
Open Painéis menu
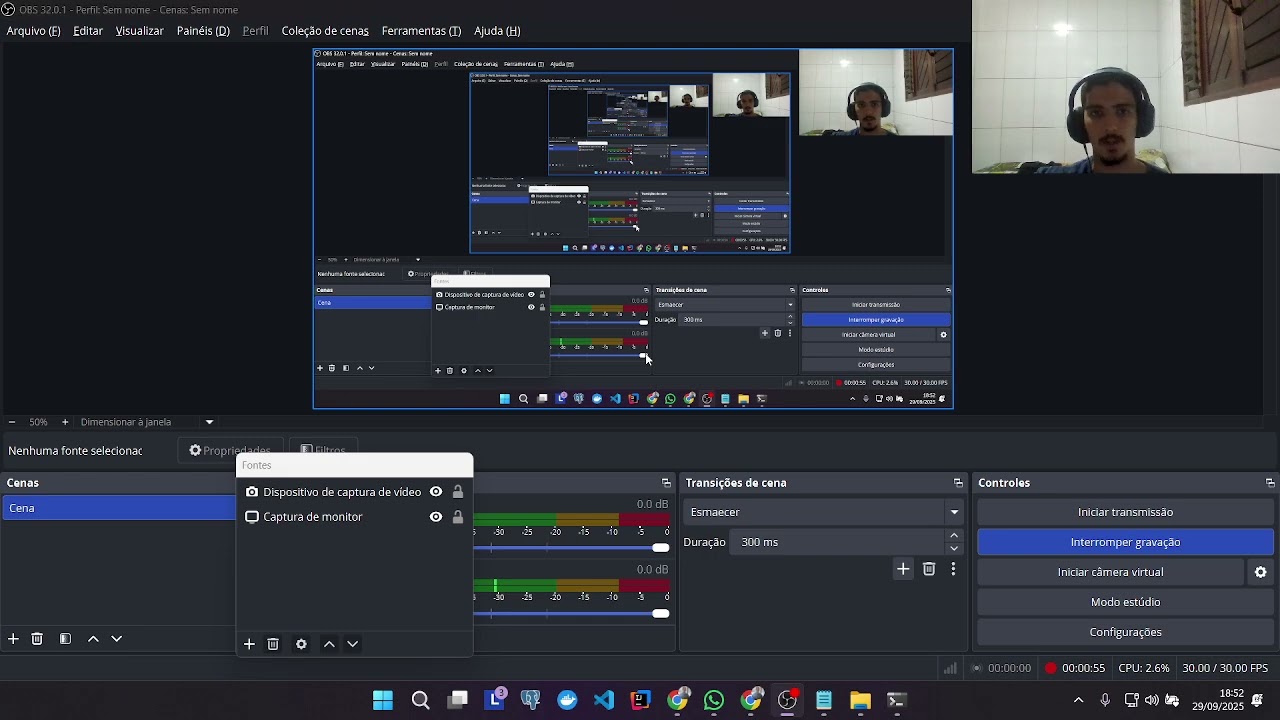(203, 31)
